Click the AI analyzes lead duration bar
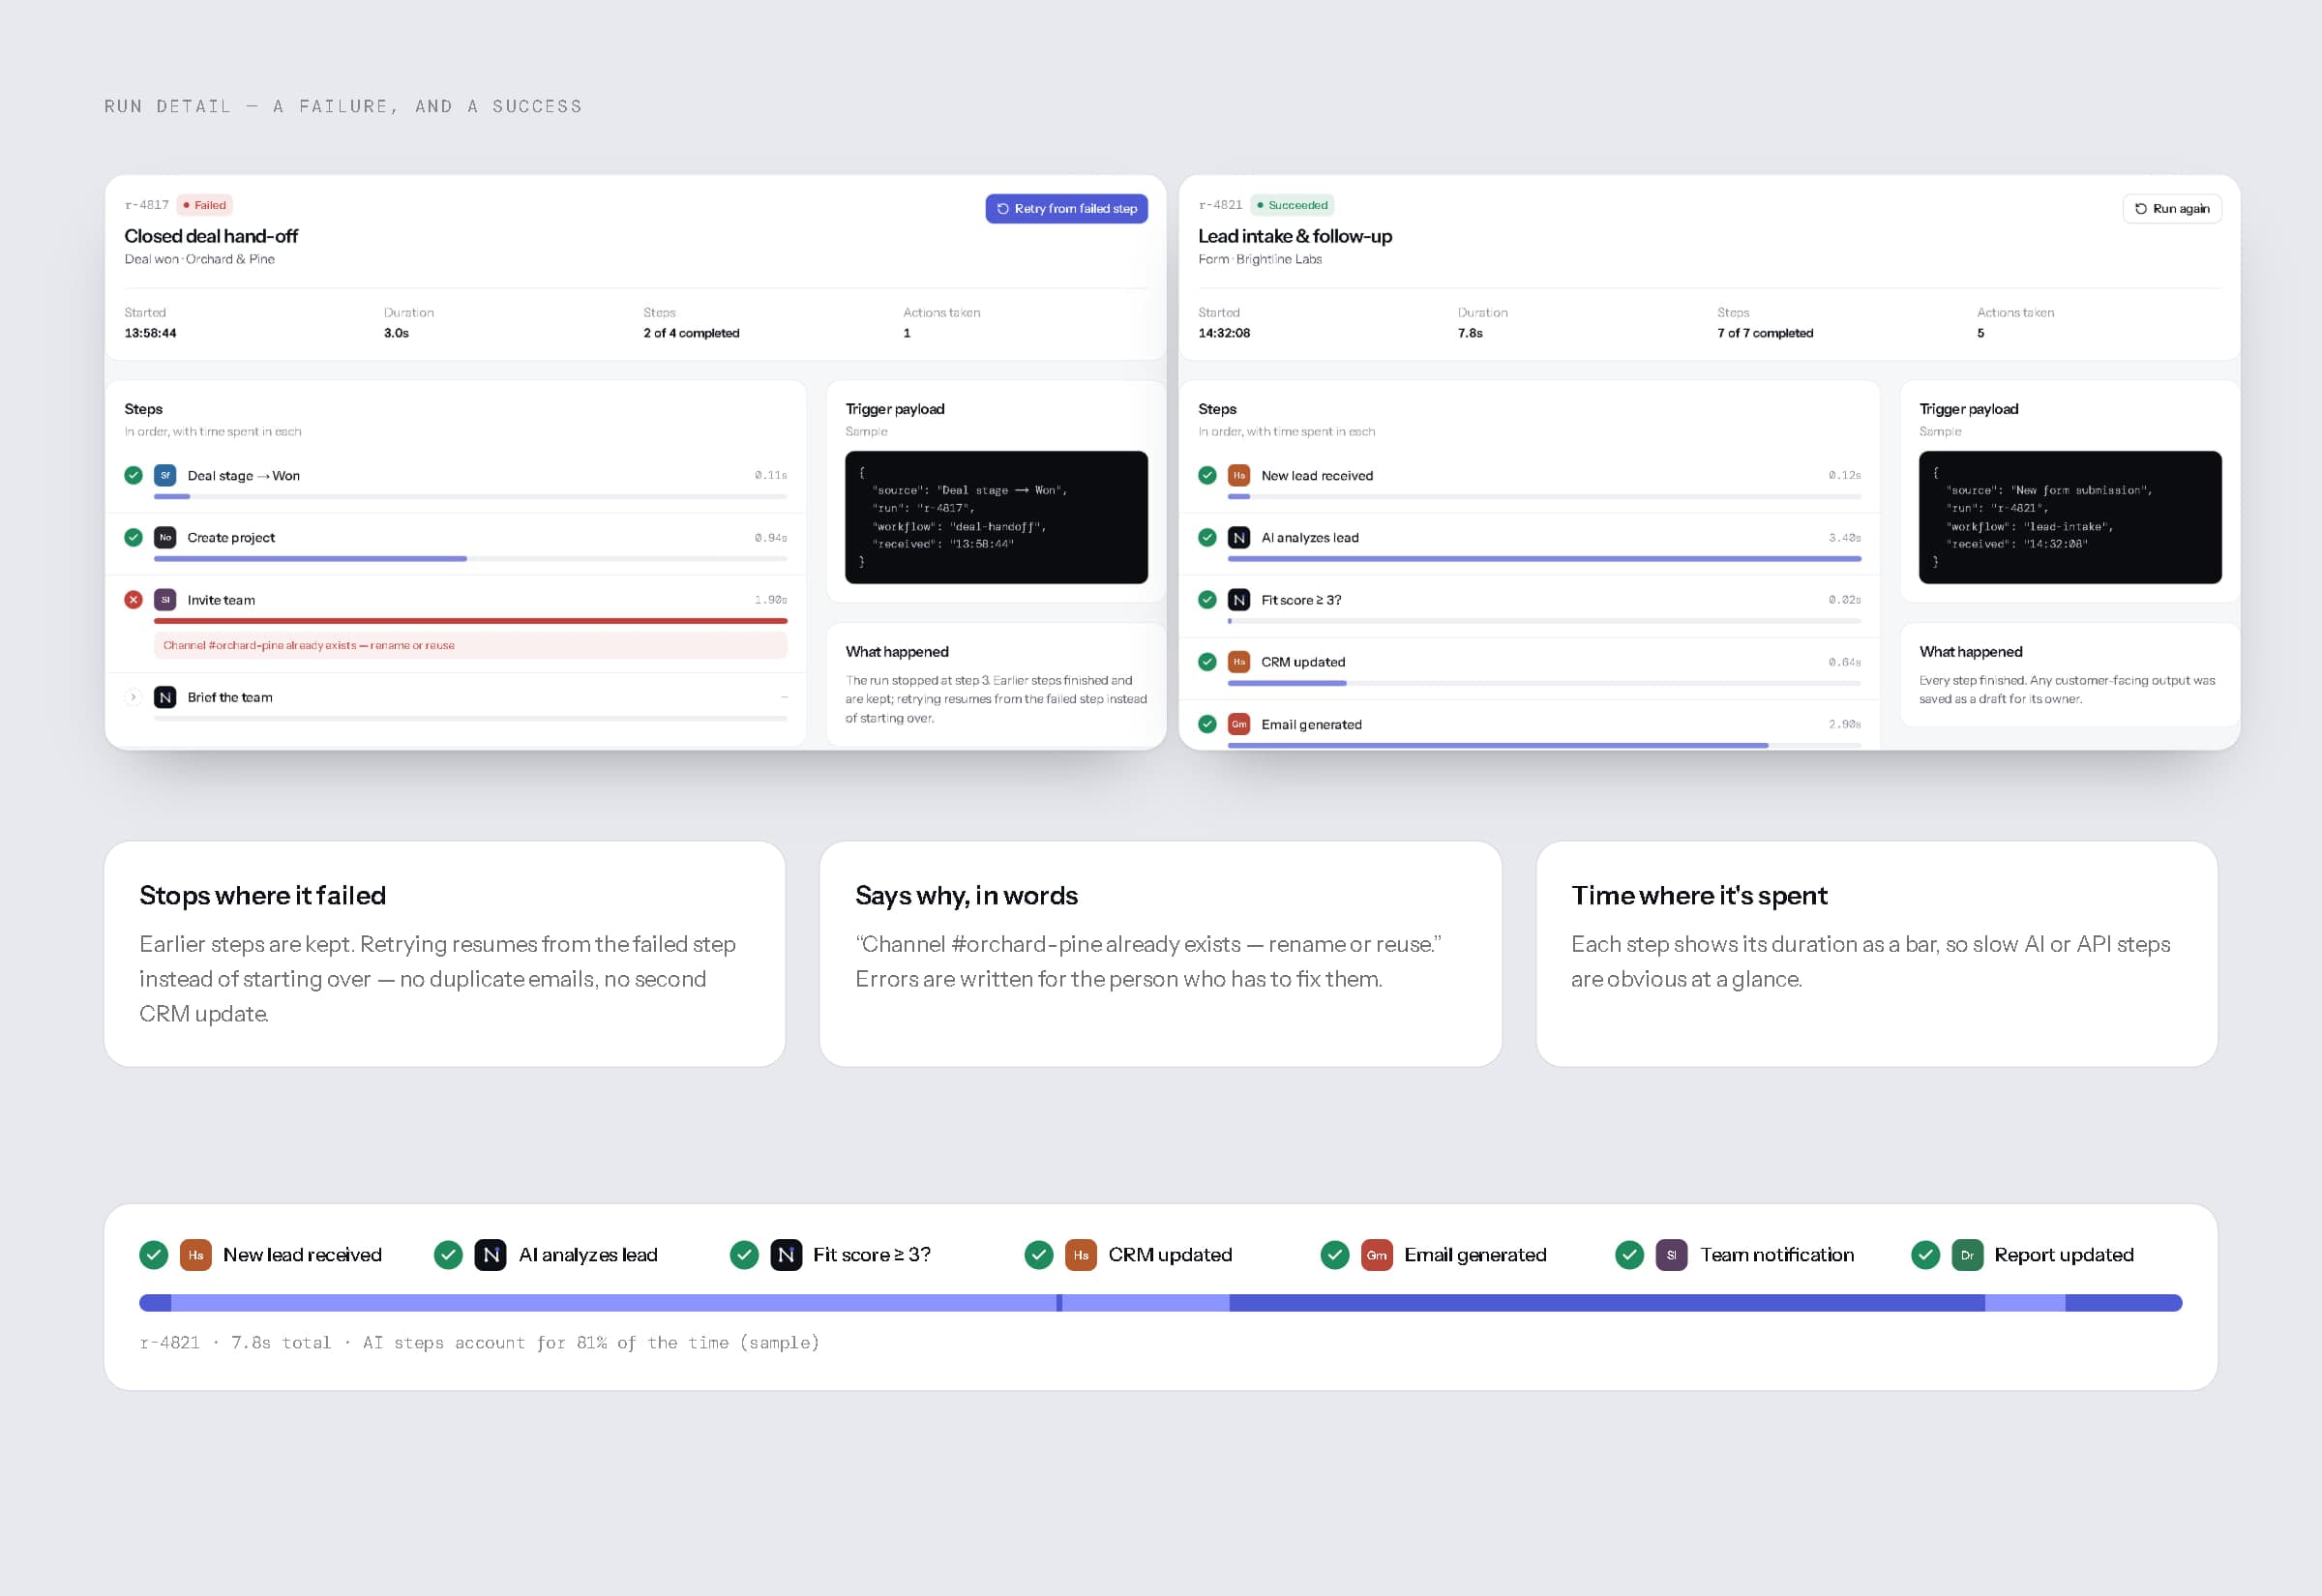Screen dimensions: 2322x1596 (1544, 559)
